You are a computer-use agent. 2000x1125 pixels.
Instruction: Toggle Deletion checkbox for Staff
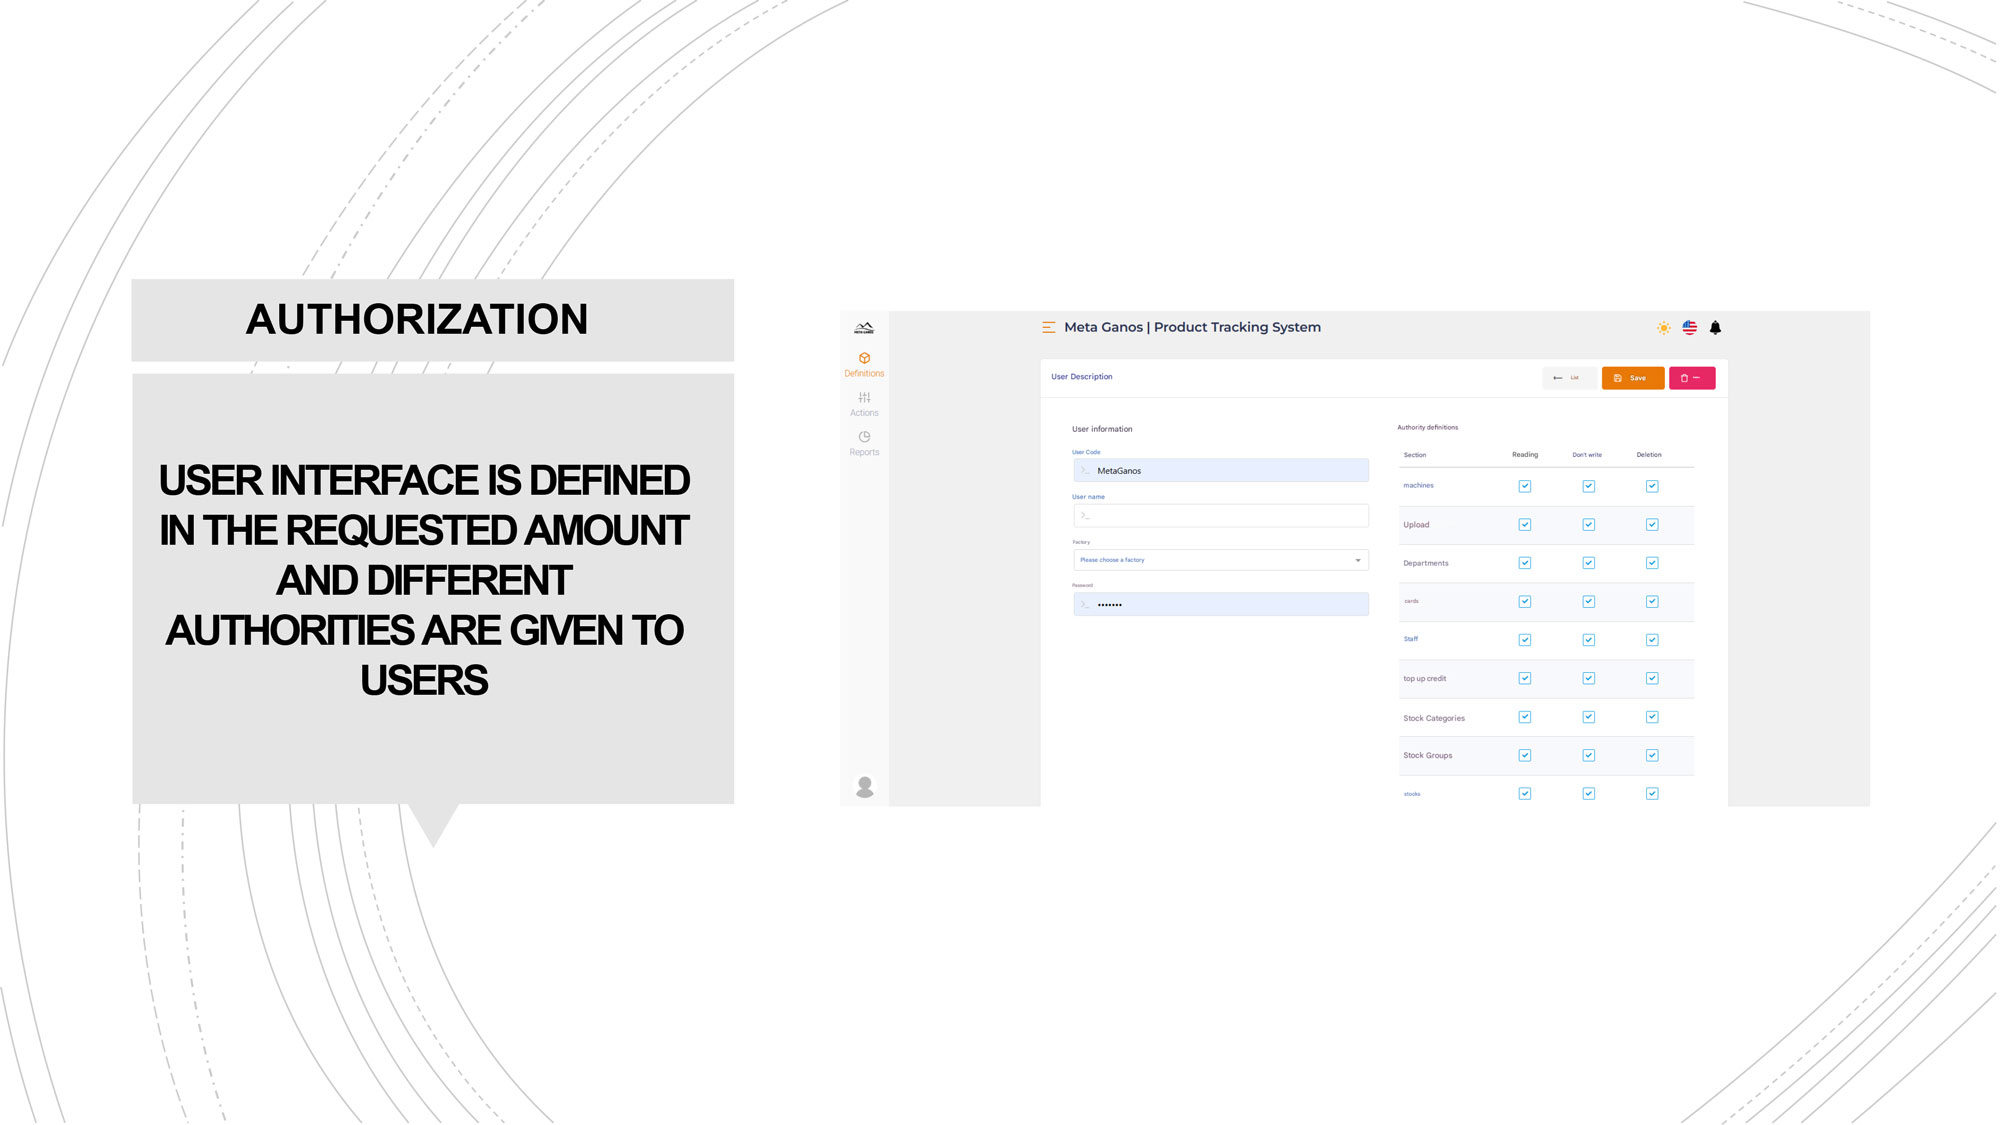[1652, 640]
